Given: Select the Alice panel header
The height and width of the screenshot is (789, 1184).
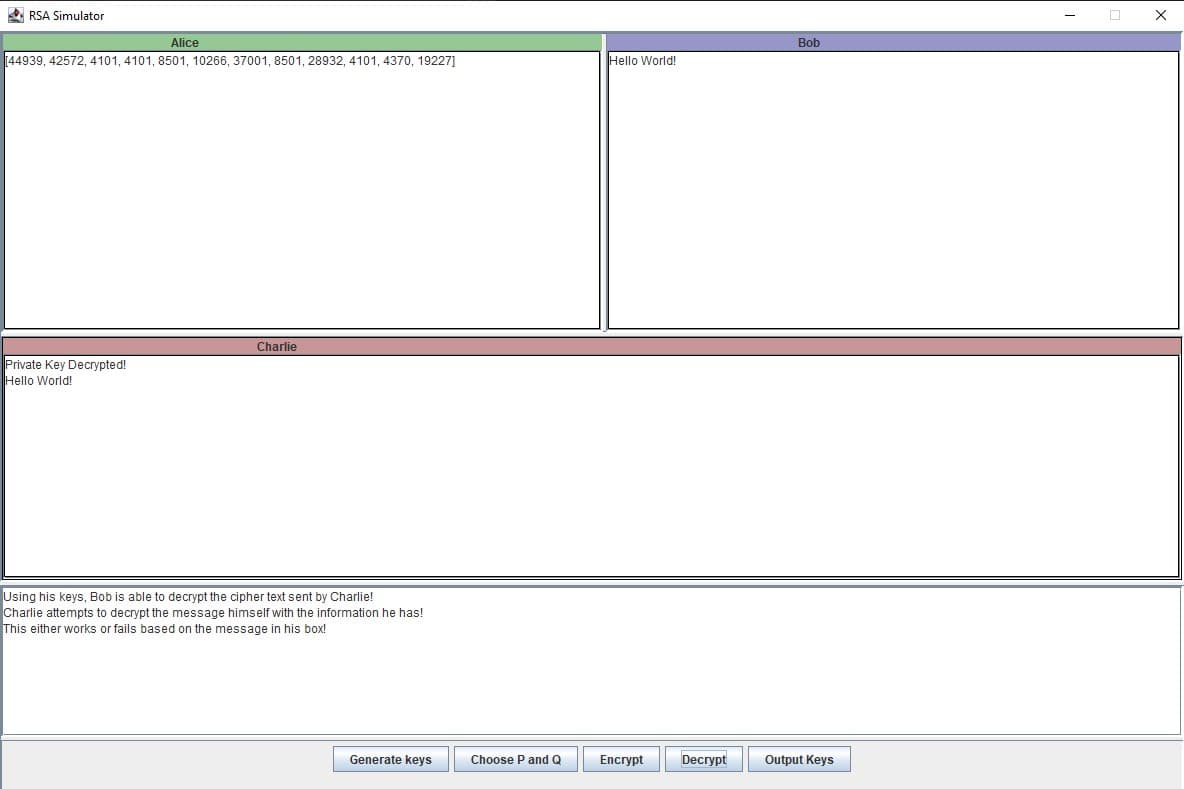Looking at the screenshot, I should [x=302, y=42].
